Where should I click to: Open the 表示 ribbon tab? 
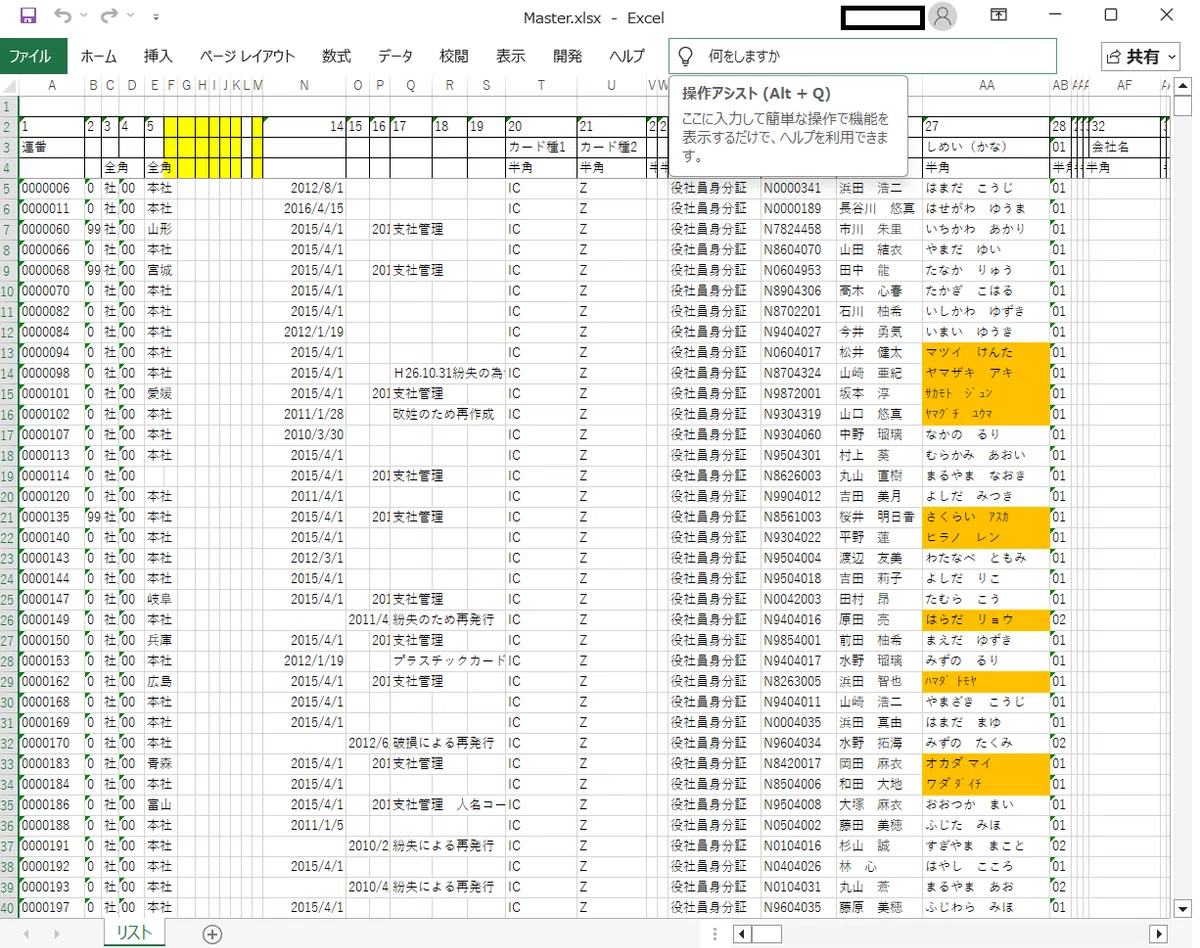pyautogui.click(x=511, y=56)
